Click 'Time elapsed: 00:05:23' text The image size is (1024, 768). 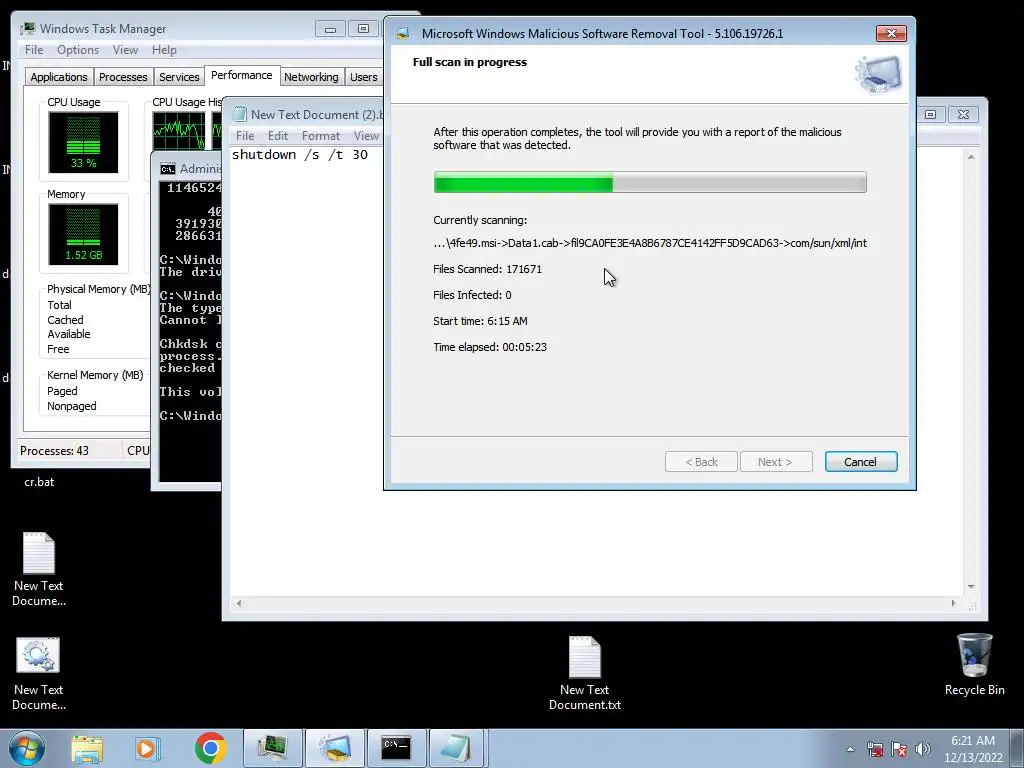pyautogui.click(x=490, y=347)
